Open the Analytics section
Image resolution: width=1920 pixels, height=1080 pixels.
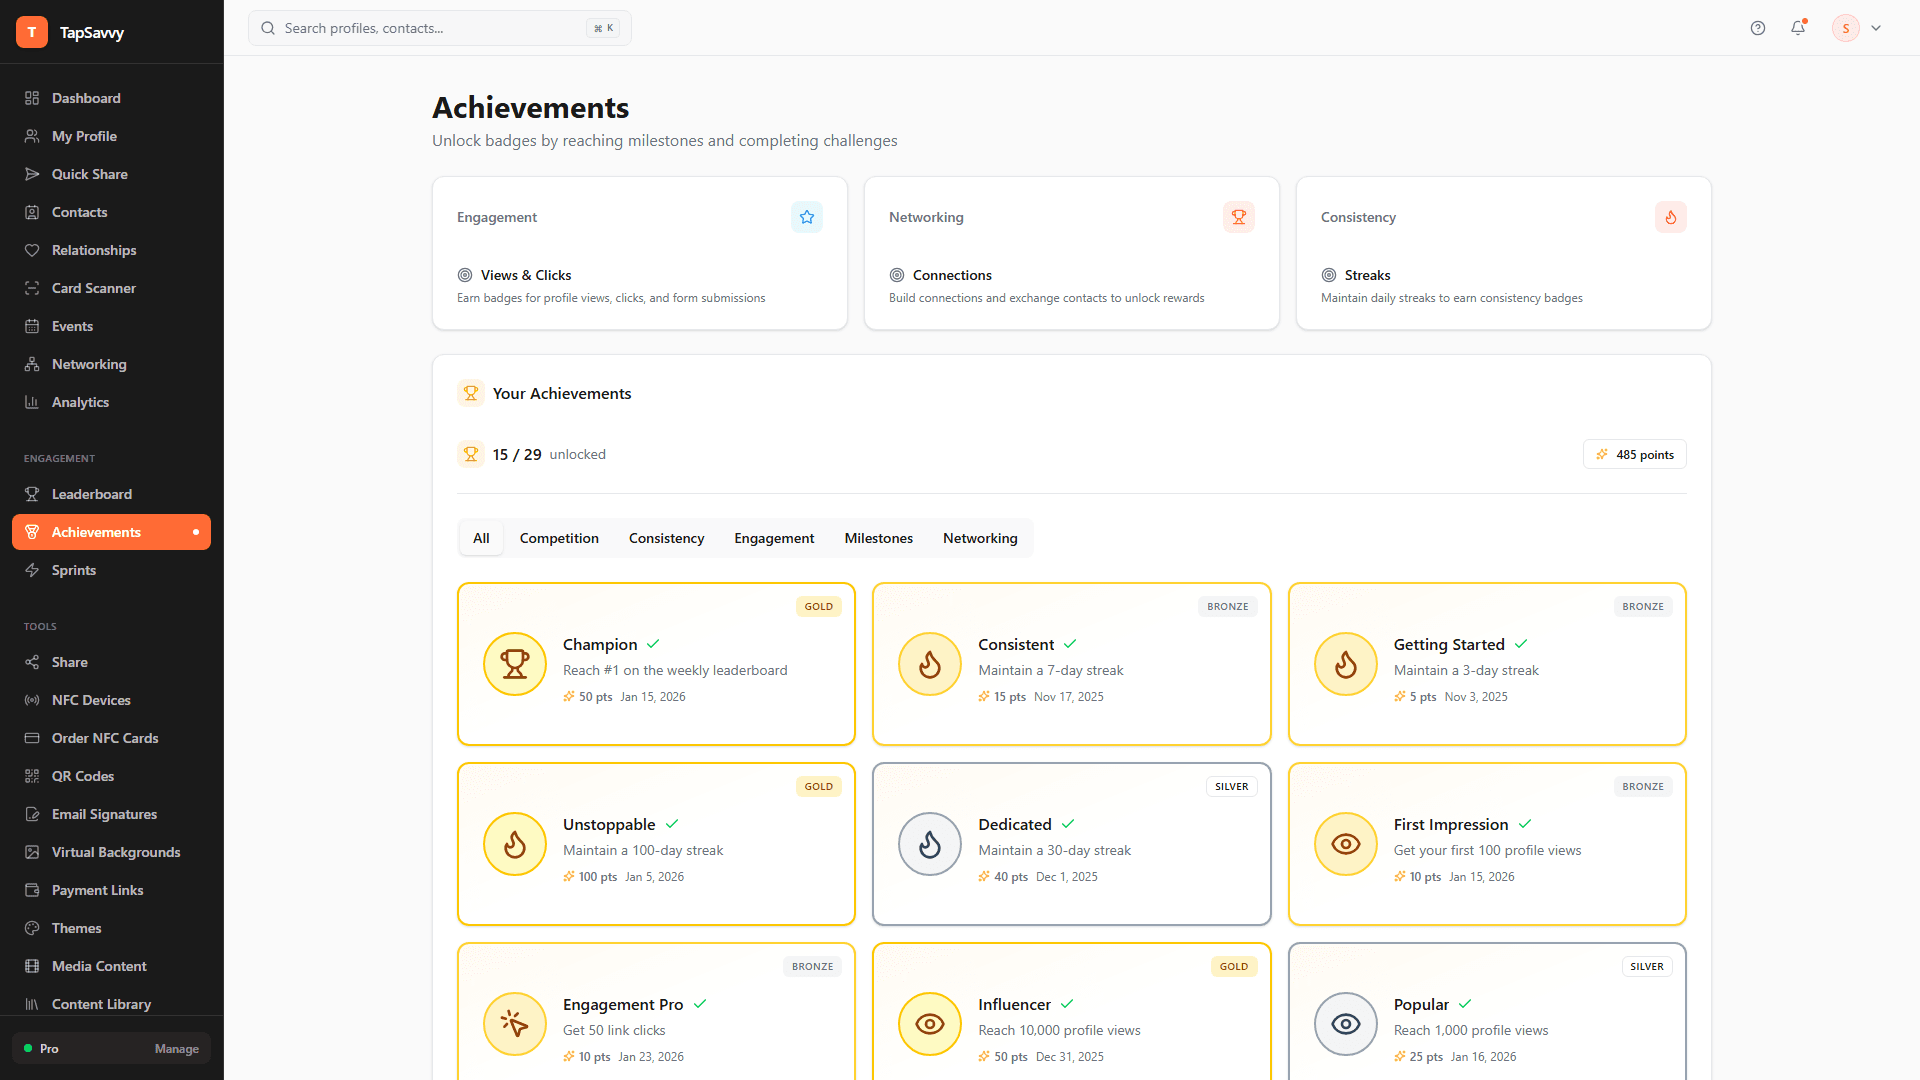coord(80,402)
